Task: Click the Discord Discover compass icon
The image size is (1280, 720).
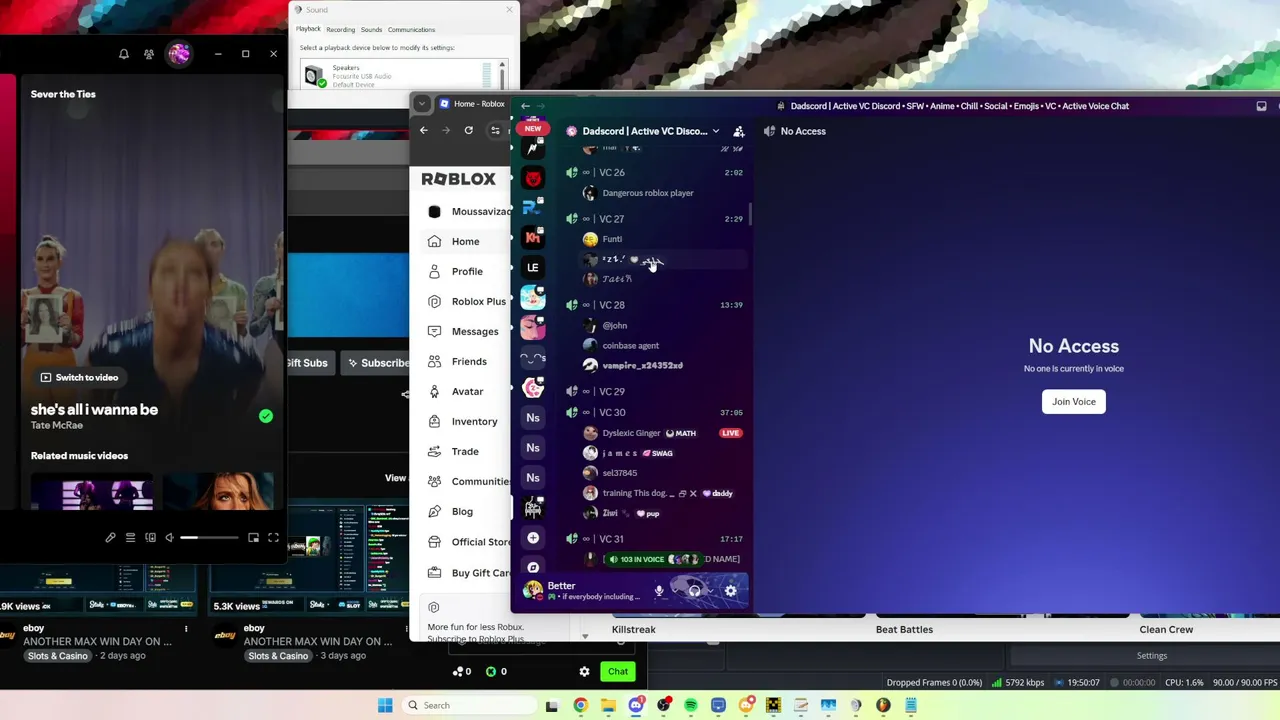Action: click(533, 567)
